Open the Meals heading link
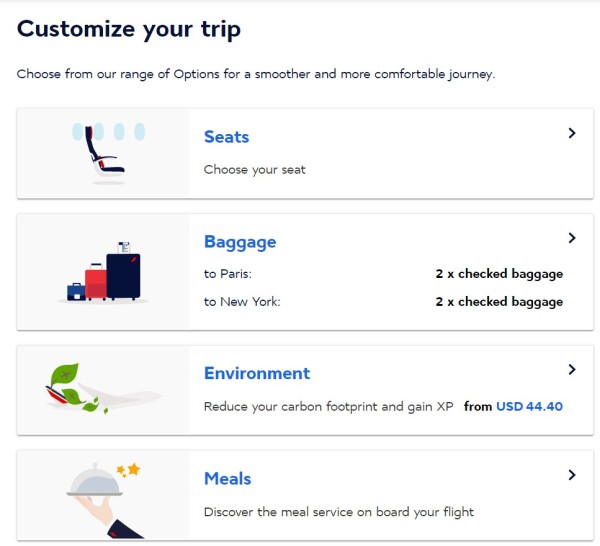Viewport: 600px width, 546px height. tap(227, 479)
